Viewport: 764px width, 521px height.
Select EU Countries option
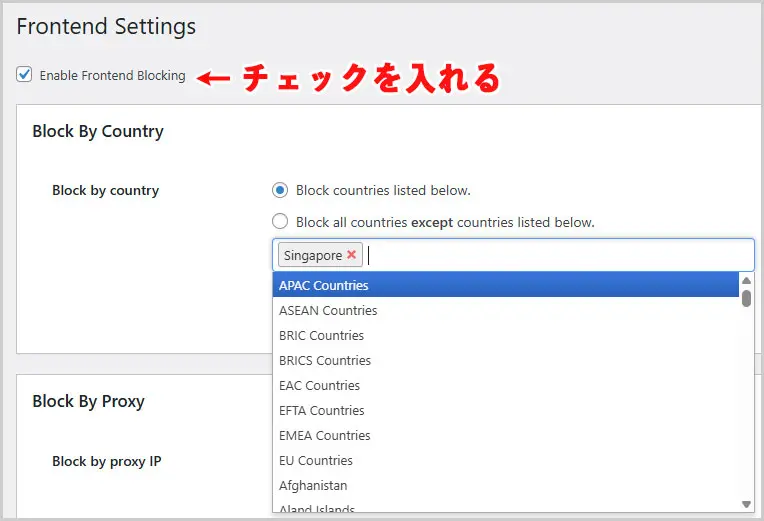(506, 461)
